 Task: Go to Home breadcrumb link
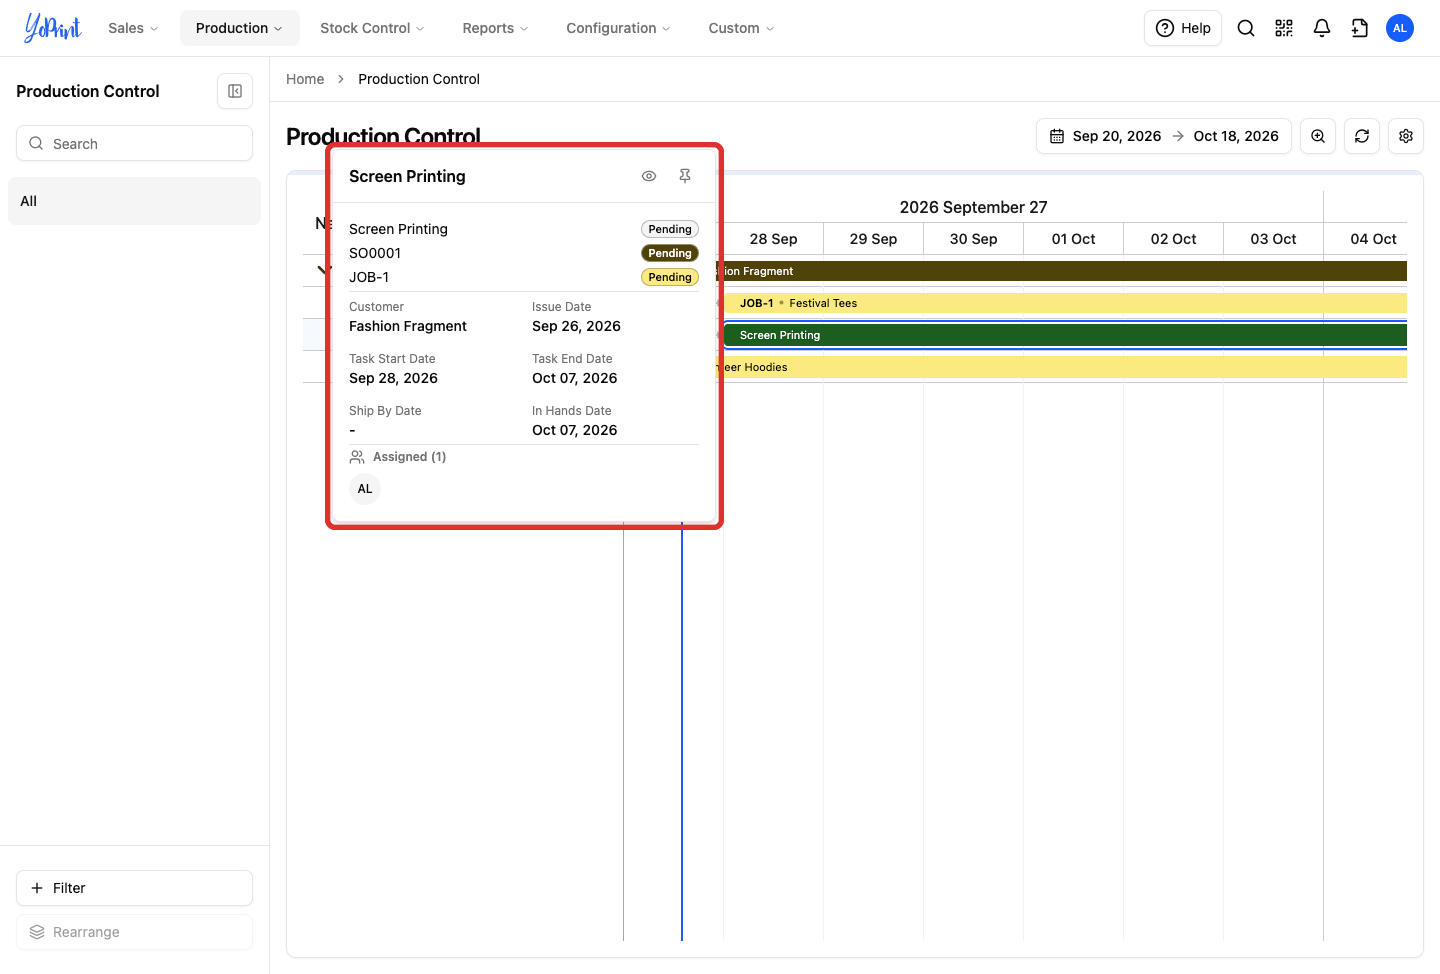305,79
